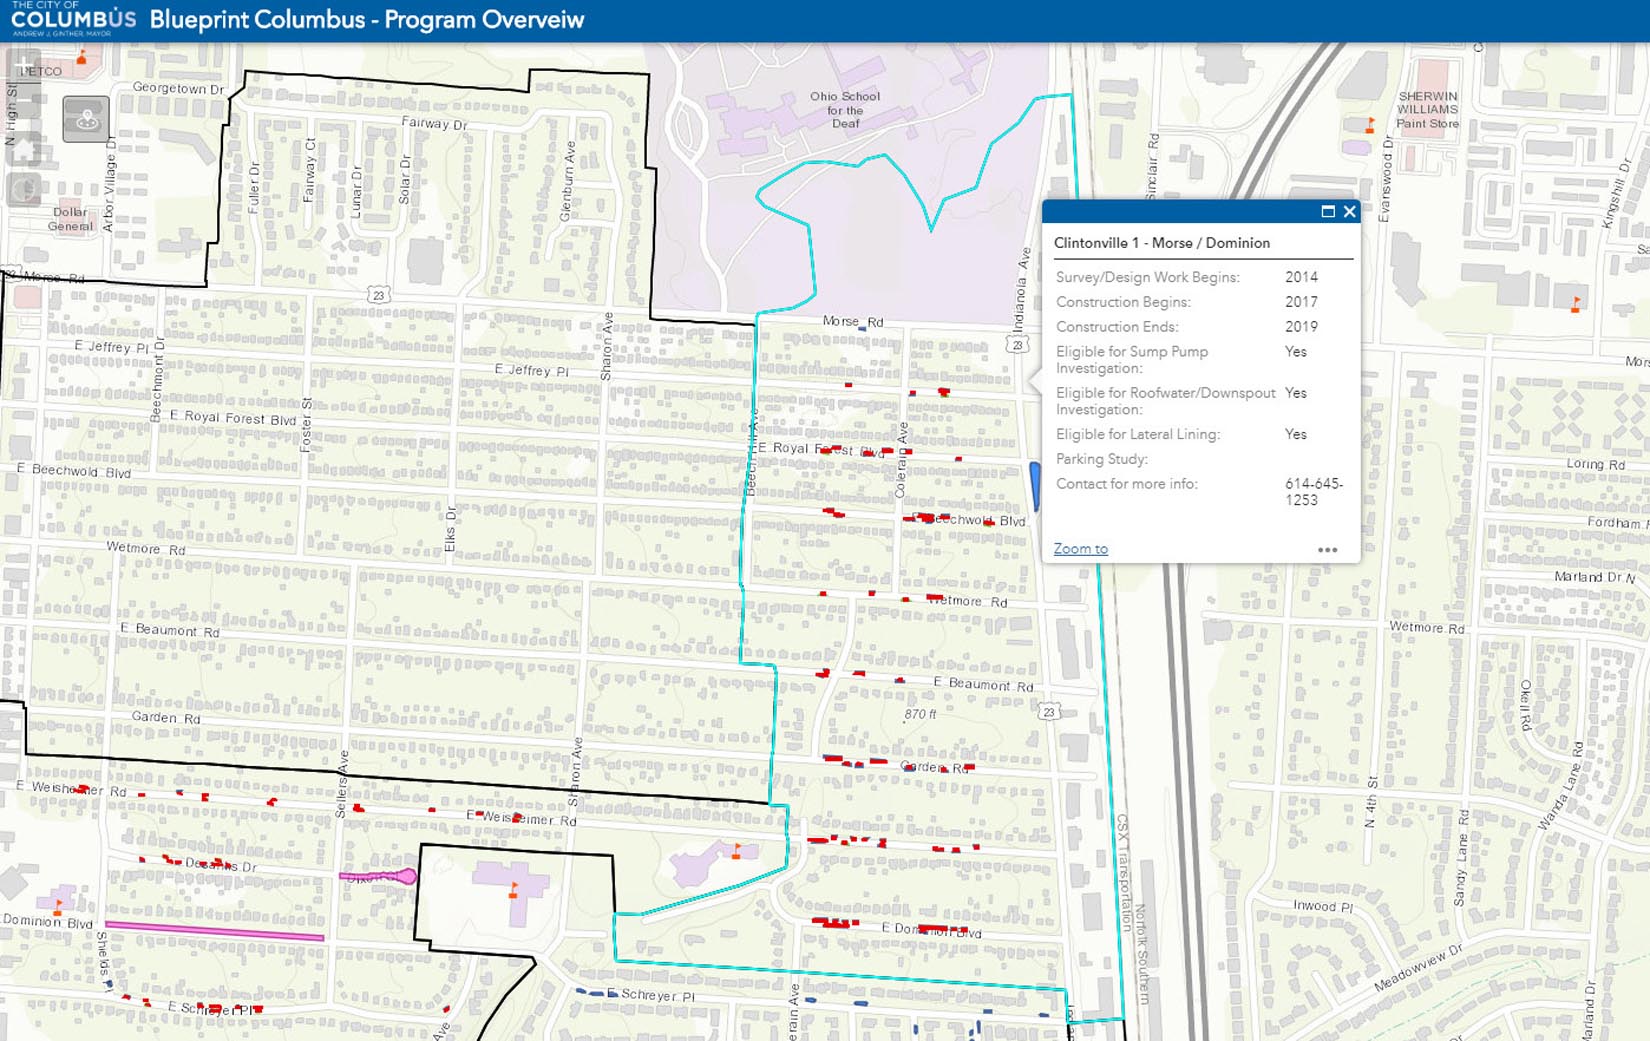1650x1041 pixels.
Task: Click the popup title Clintonville 1 - Morse / Dominion
Action: click(x=1161, y=243)
